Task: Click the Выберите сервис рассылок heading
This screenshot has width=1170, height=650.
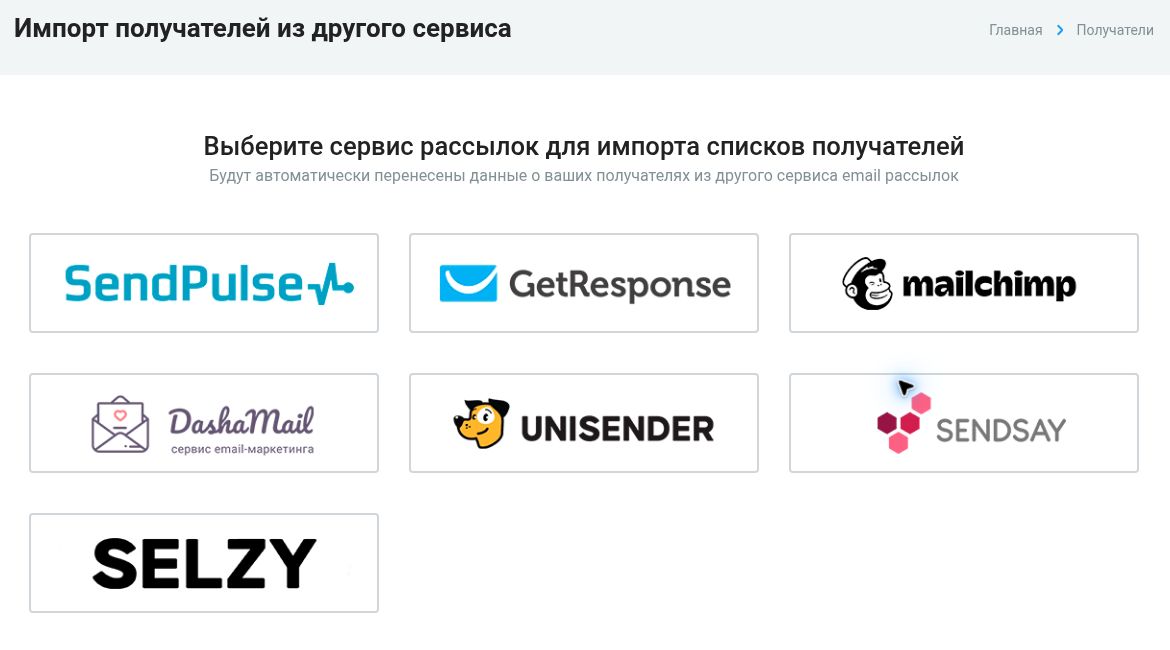Action: tap(584, 146)
